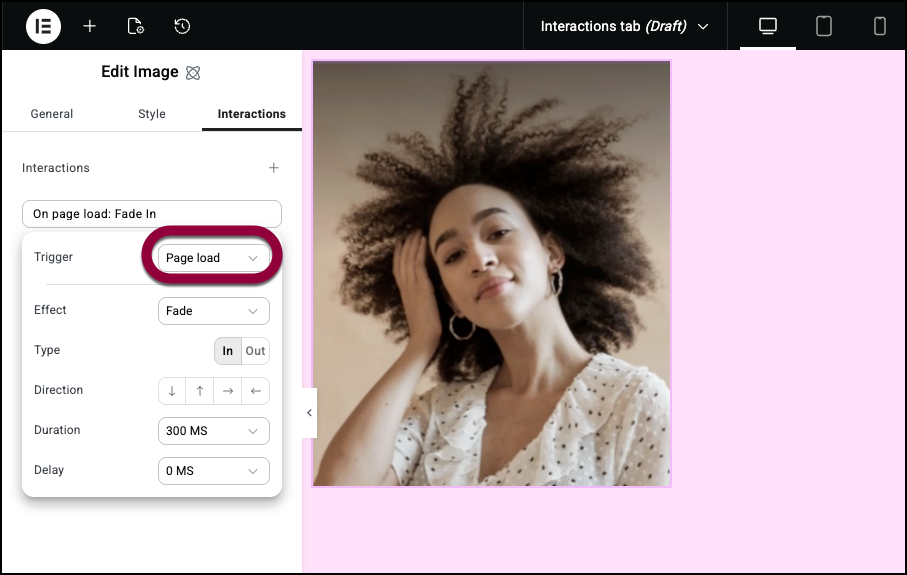Open the Page load trigger dropdown
907x575 pixels.
[x=213, y=258]
